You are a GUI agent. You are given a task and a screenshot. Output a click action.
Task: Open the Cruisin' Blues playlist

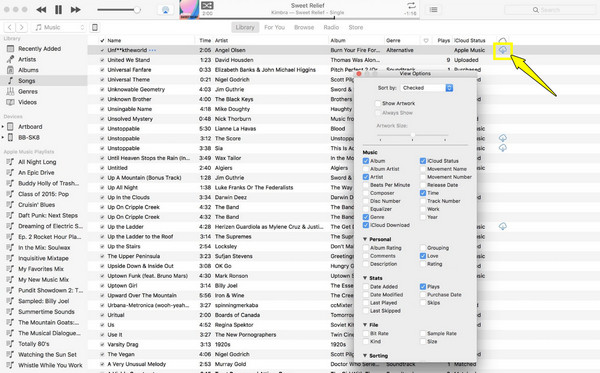(x=36, y=205)
